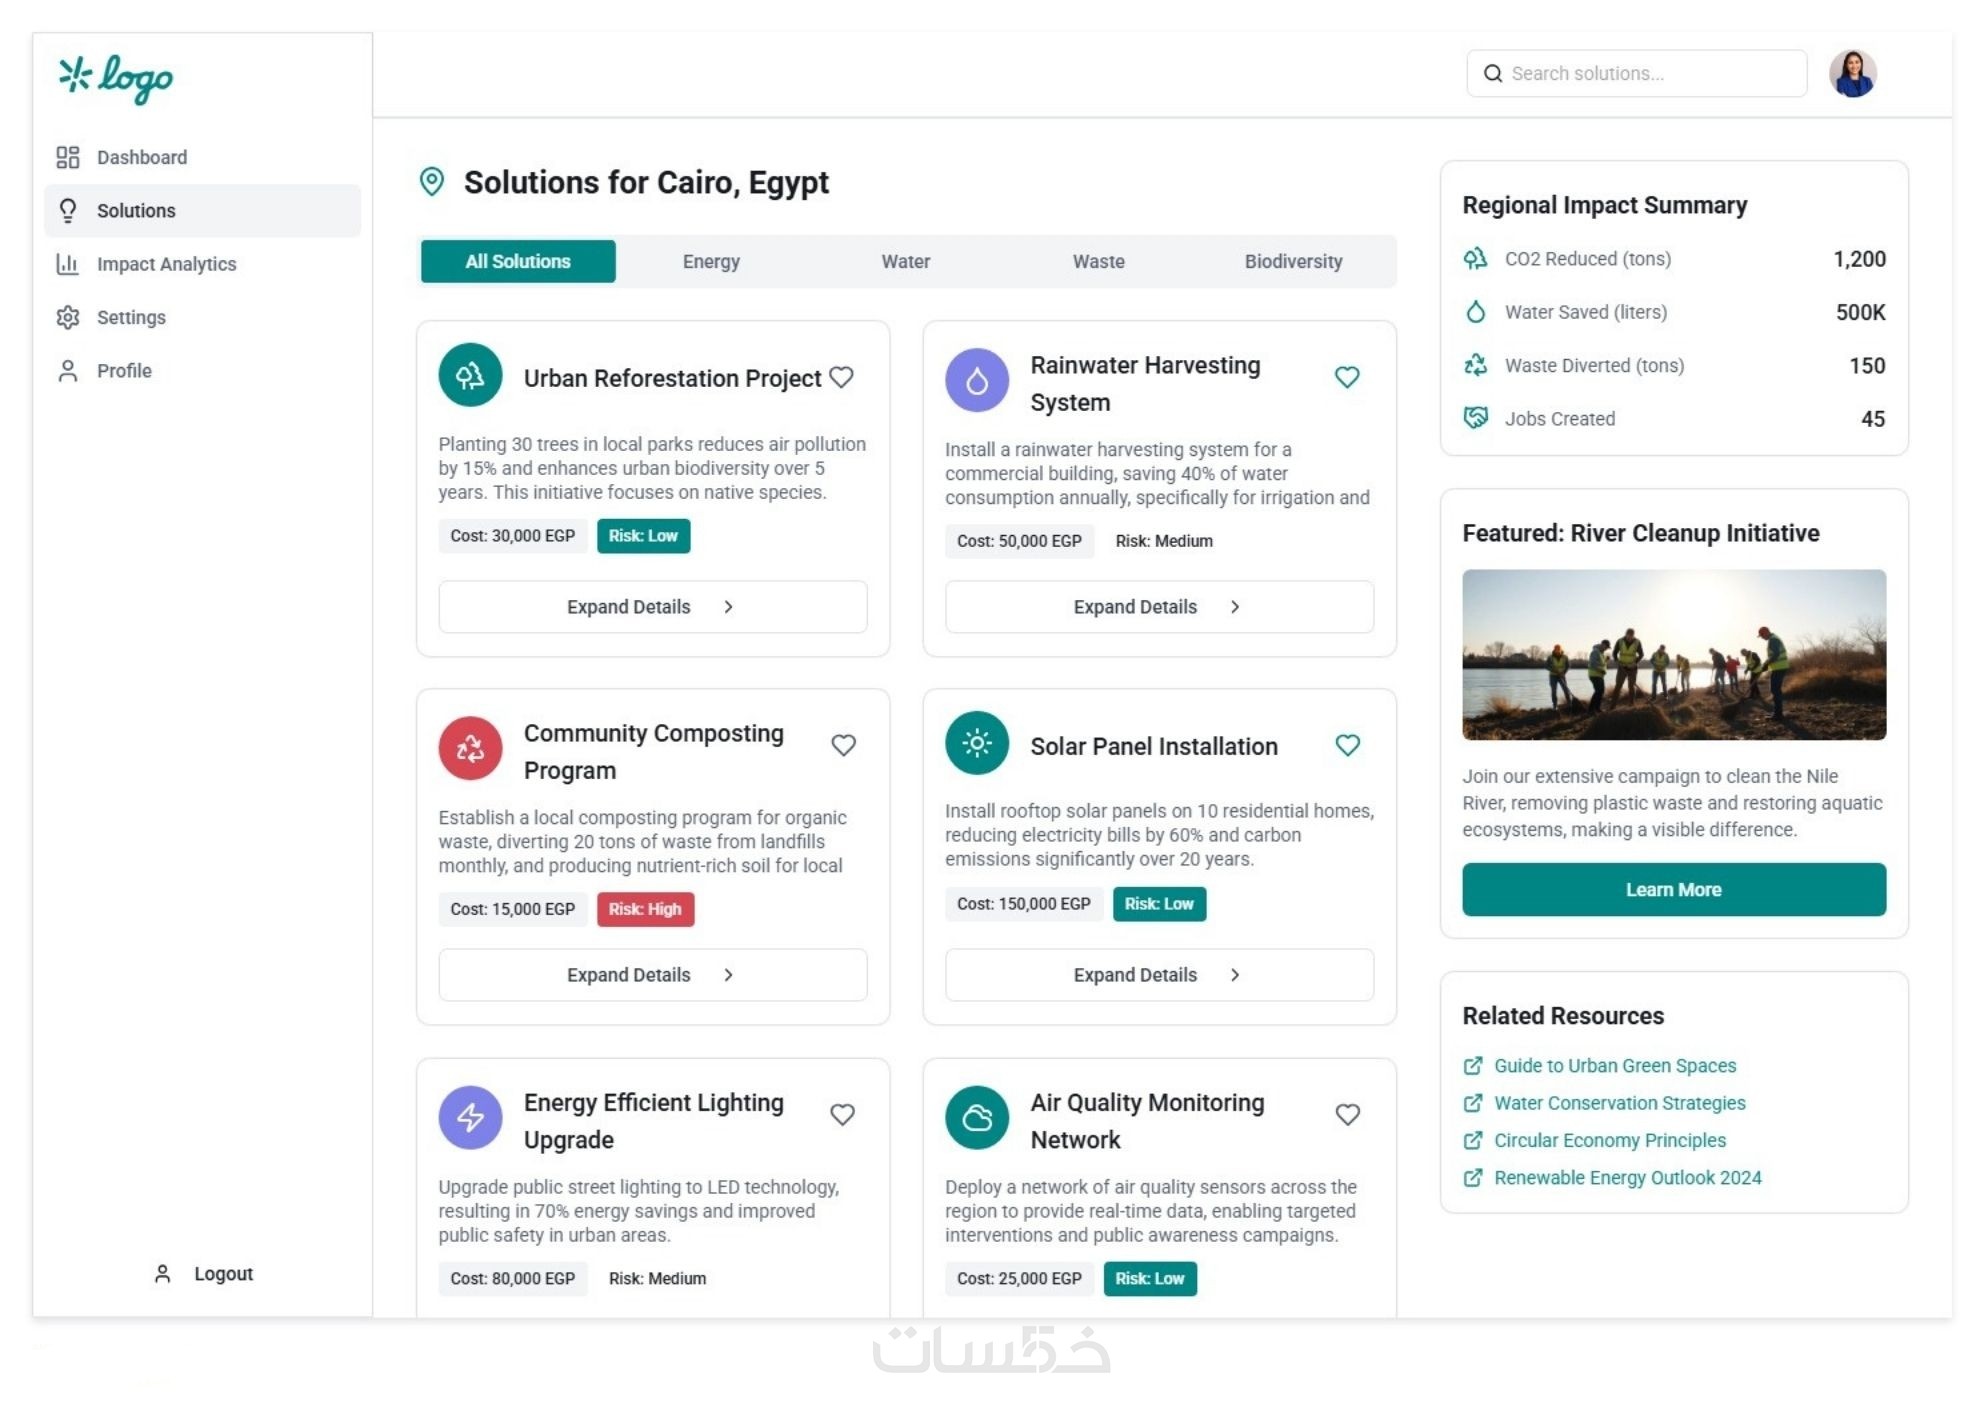The width and height of the screenshot is (1984, 1402).
Task: Toggle favorite heart on Rainwater Harvesting System
Action: click(1346, 377)
